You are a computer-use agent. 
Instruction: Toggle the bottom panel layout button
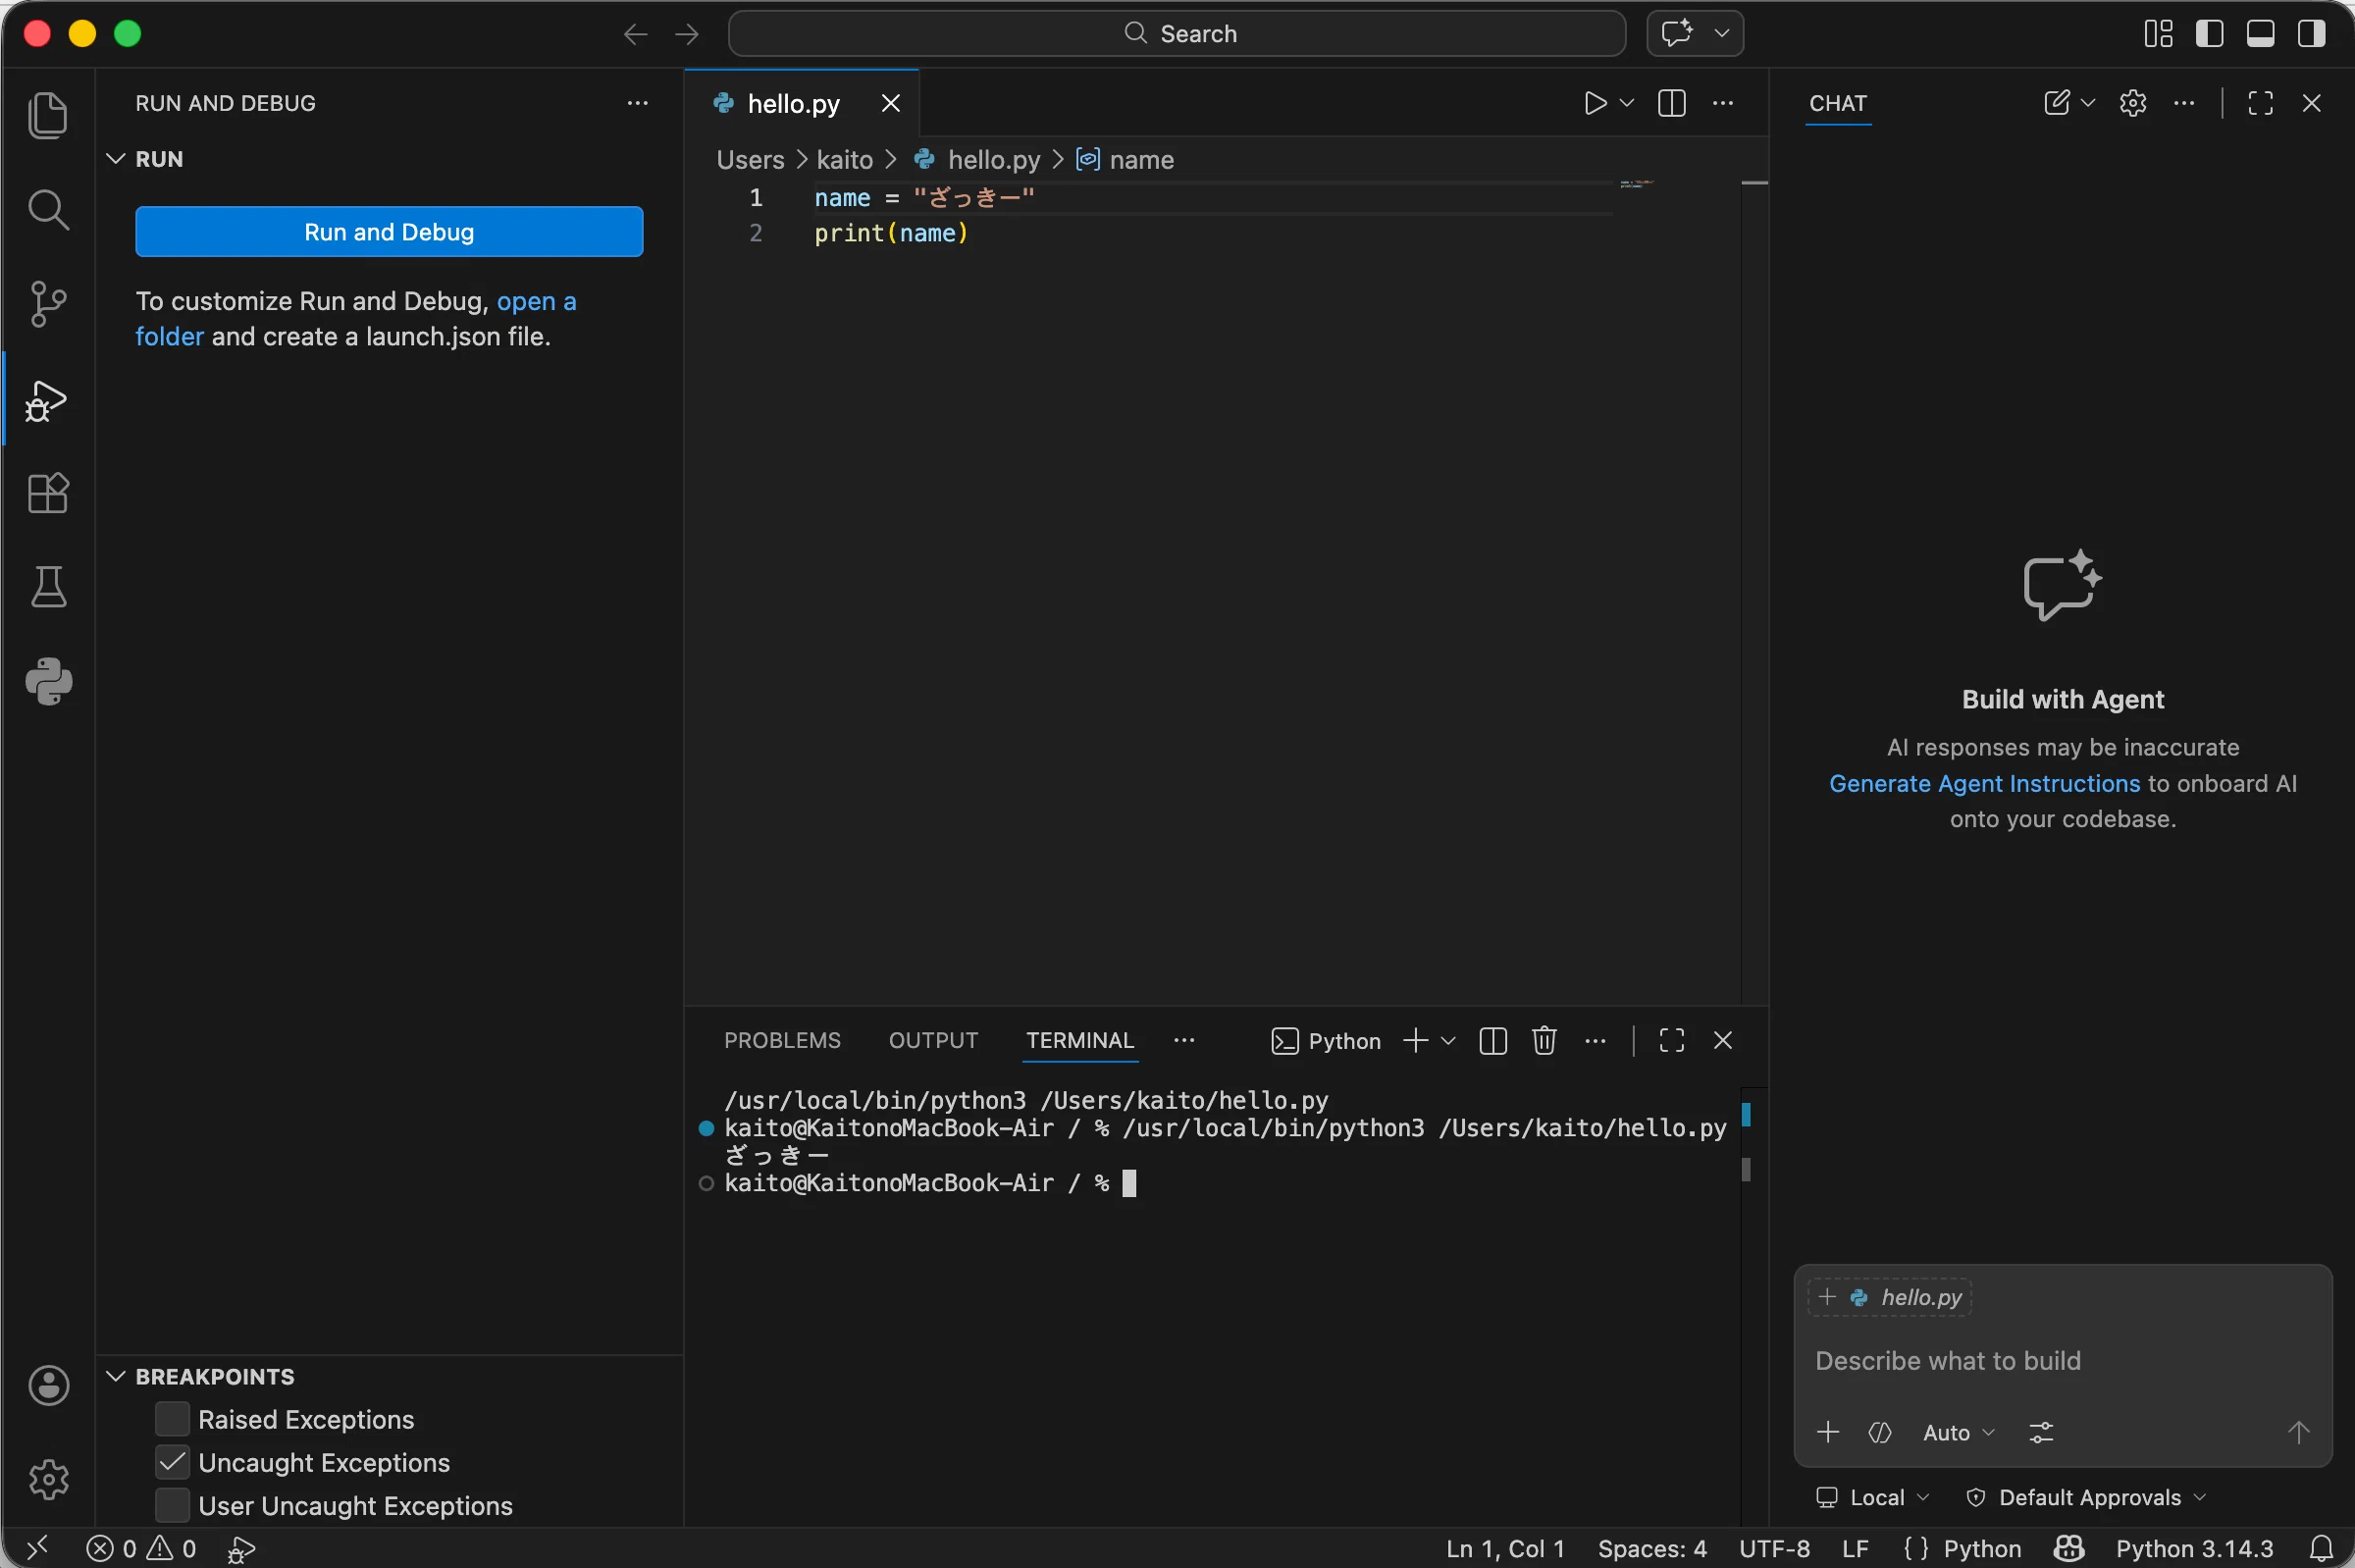click(2260, 33)
